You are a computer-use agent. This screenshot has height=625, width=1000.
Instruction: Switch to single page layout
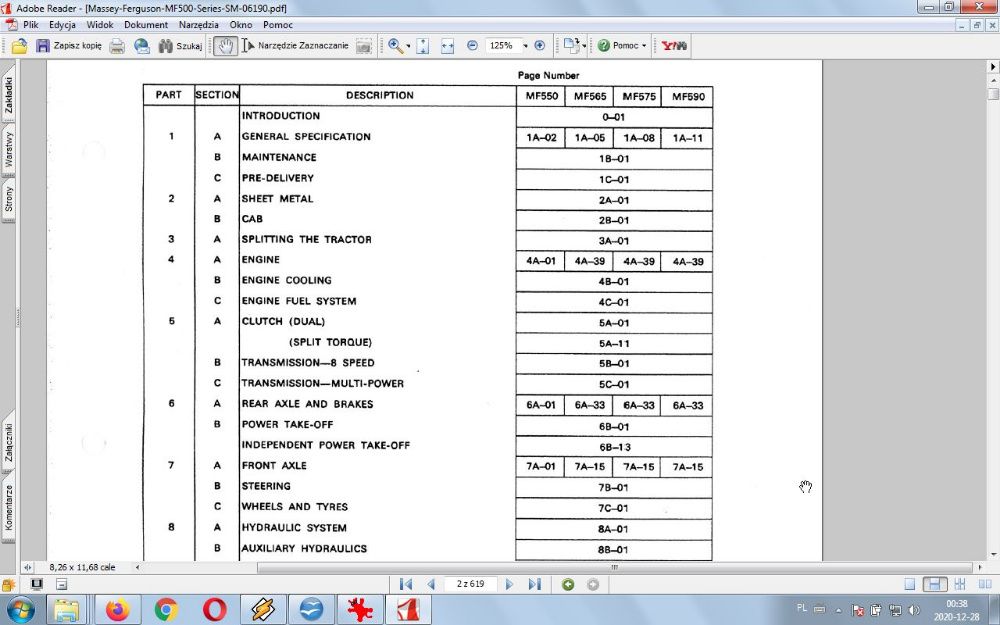910,584
